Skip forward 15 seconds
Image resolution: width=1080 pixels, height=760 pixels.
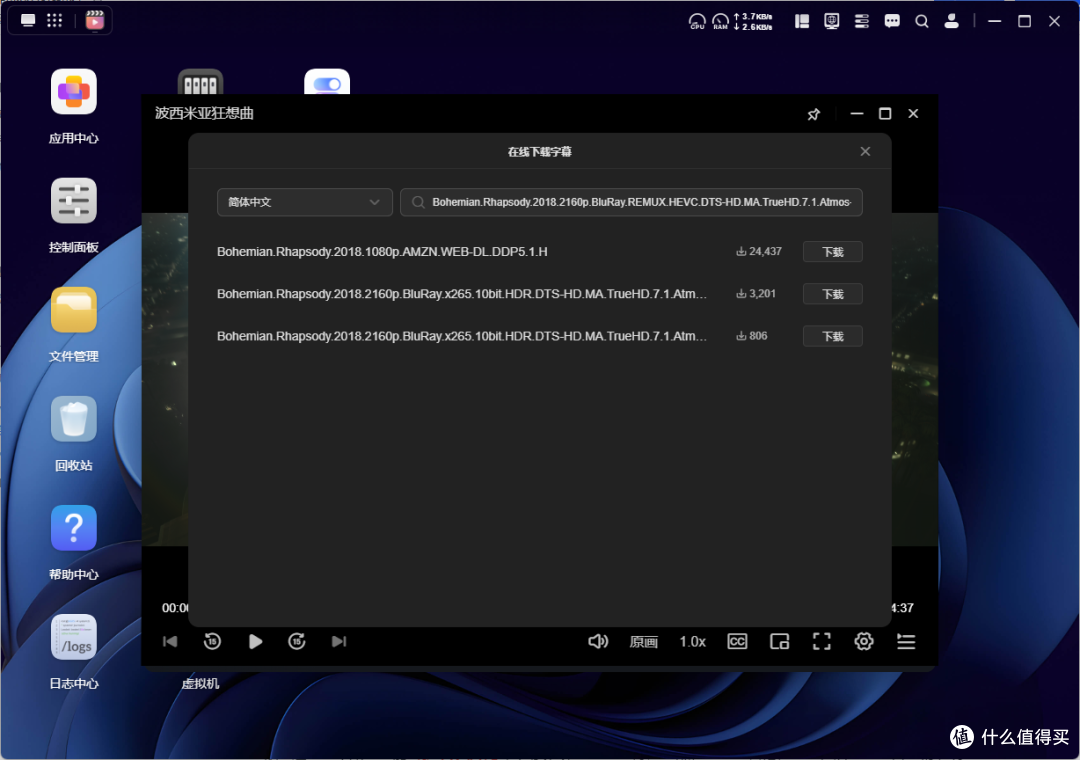[297, 641]
